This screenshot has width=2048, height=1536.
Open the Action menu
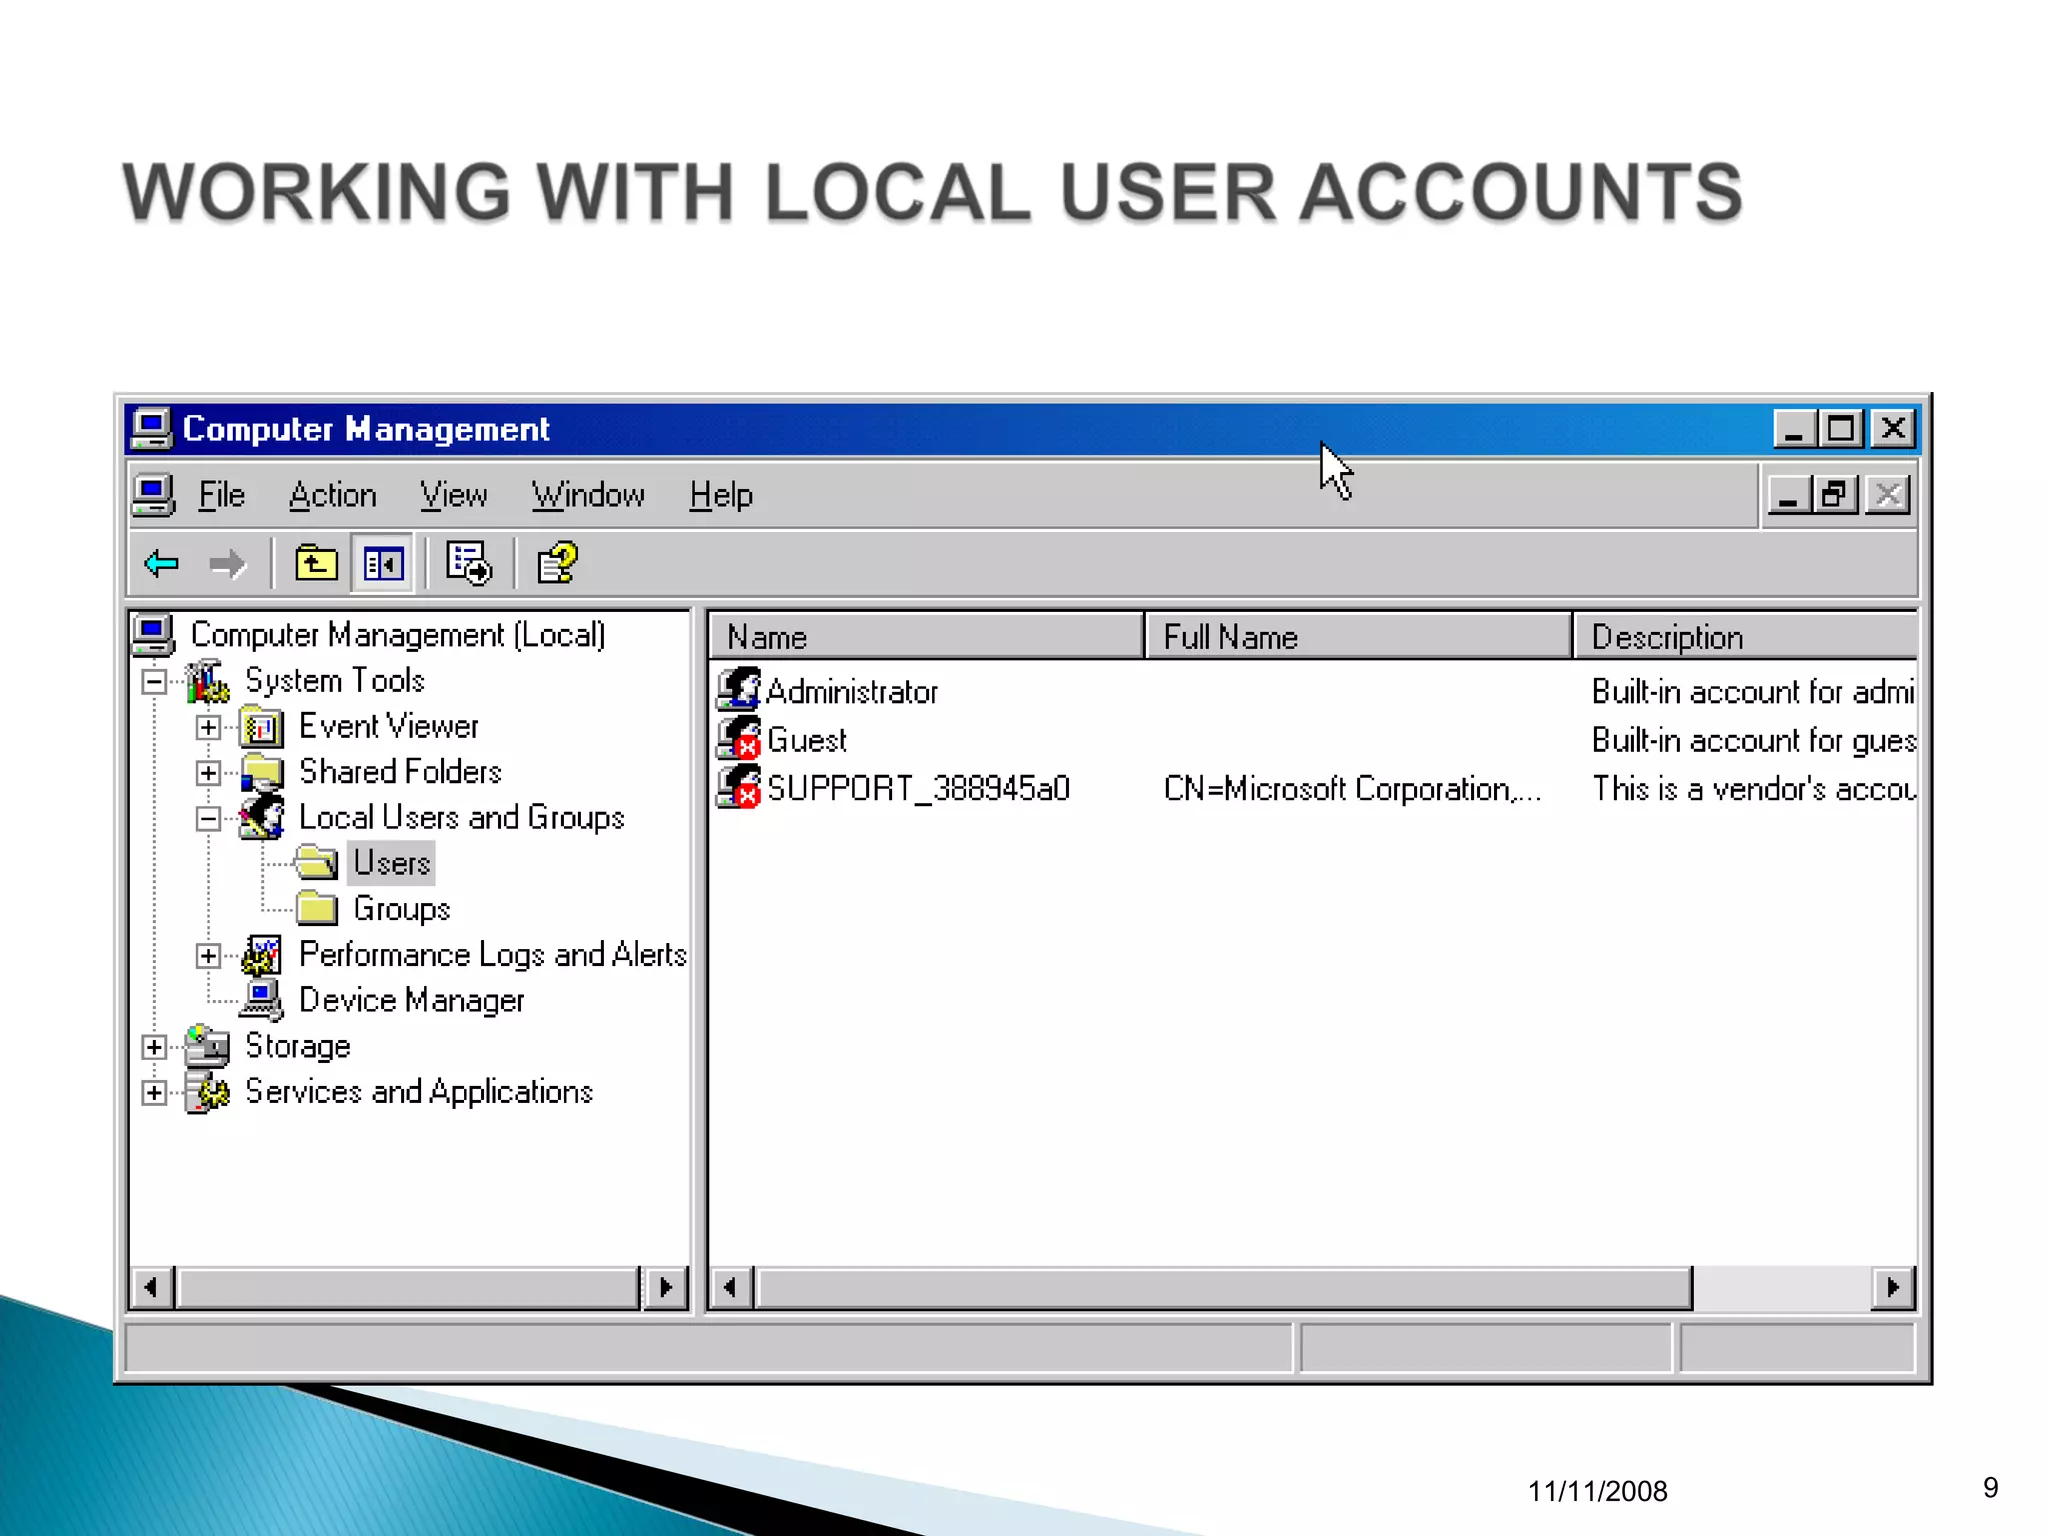click(x=332, y=496)
